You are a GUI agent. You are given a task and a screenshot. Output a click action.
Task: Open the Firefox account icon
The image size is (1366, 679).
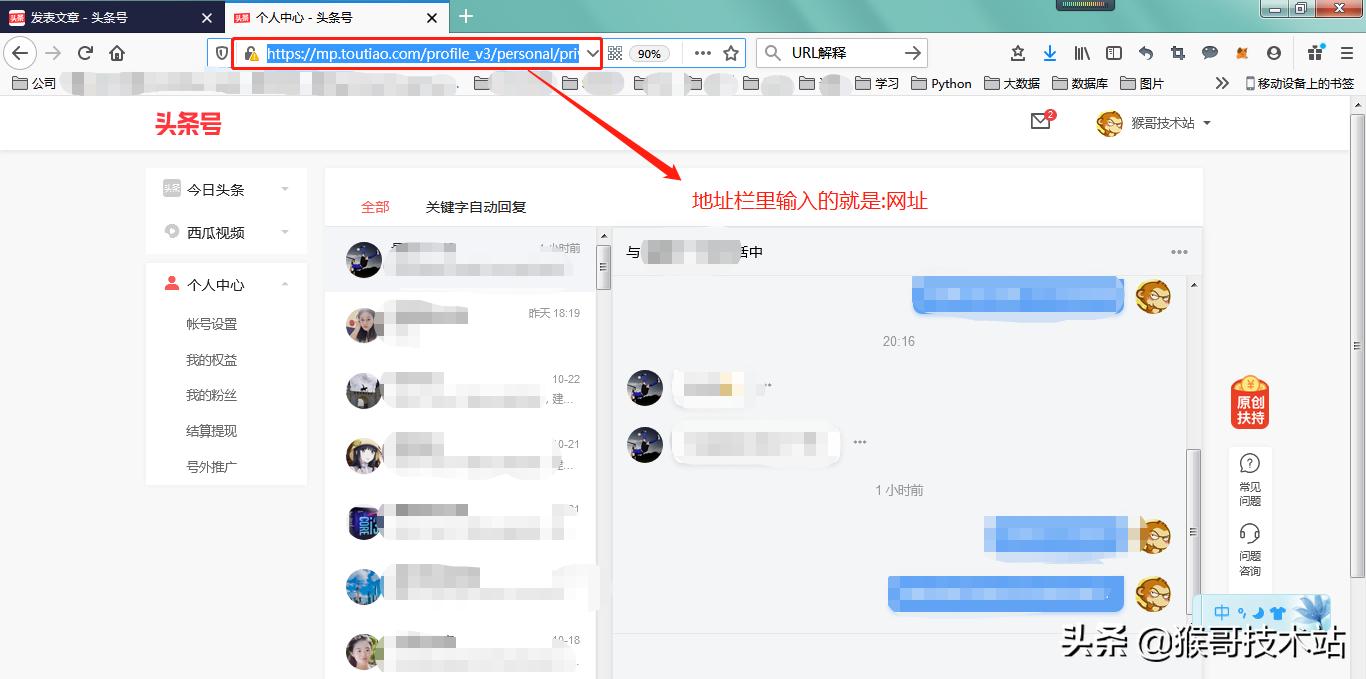1273,52
